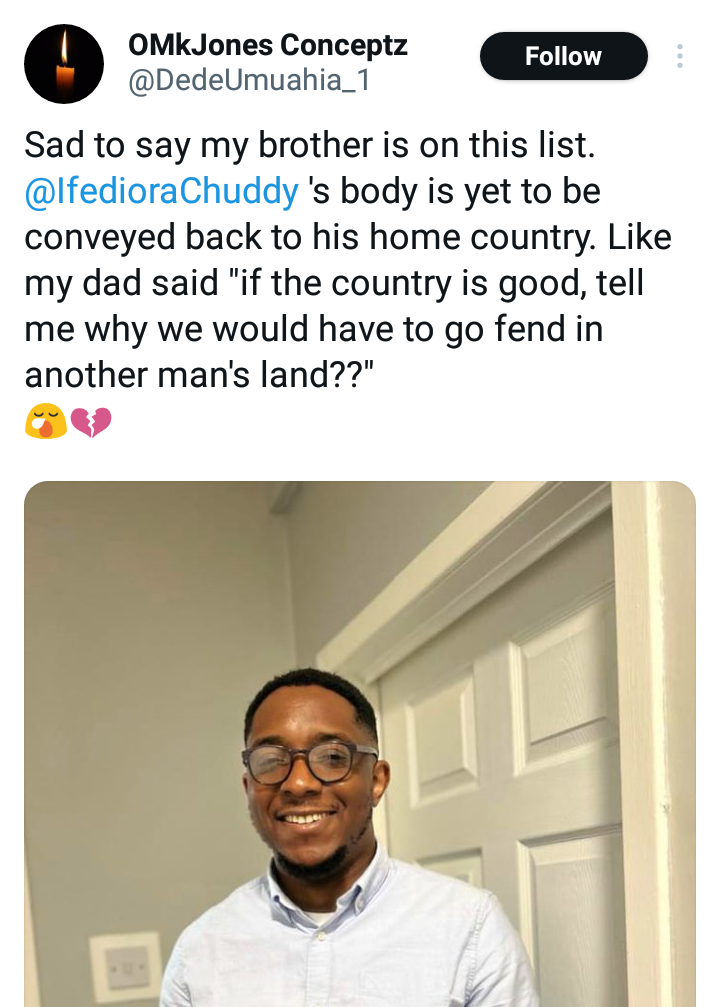This screenshot has width=713, height=1007.
Task: Click the @DedeUmuahia_1 handle
Action: click(x=249, y=81)
